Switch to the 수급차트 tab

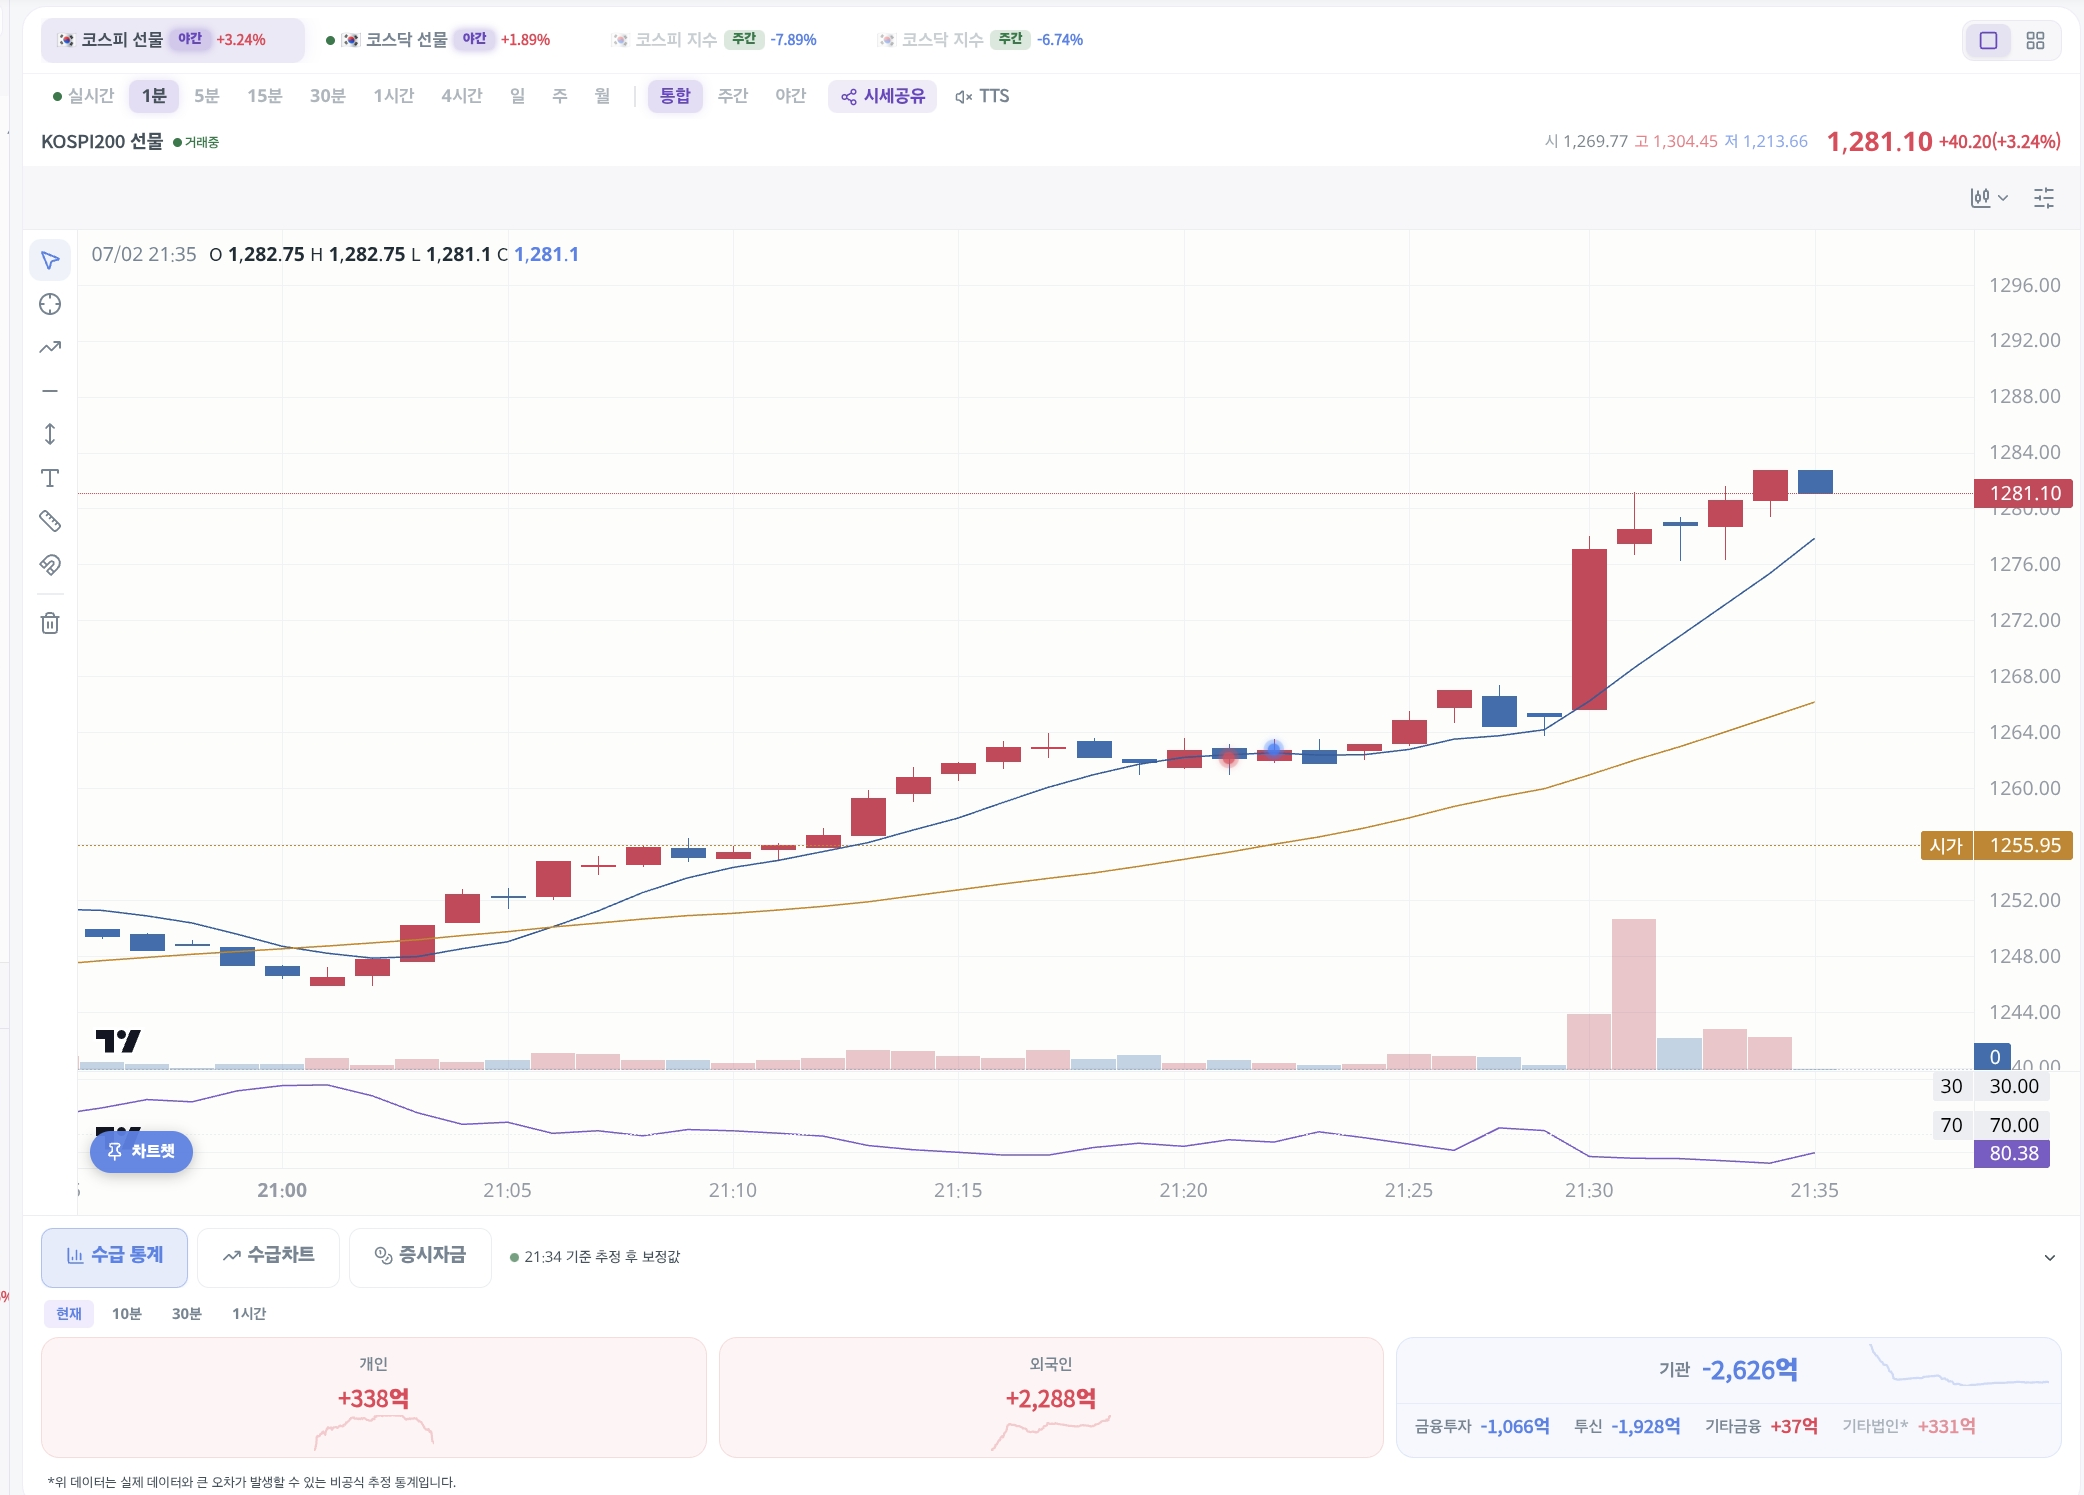click(x=268, y=1256)
